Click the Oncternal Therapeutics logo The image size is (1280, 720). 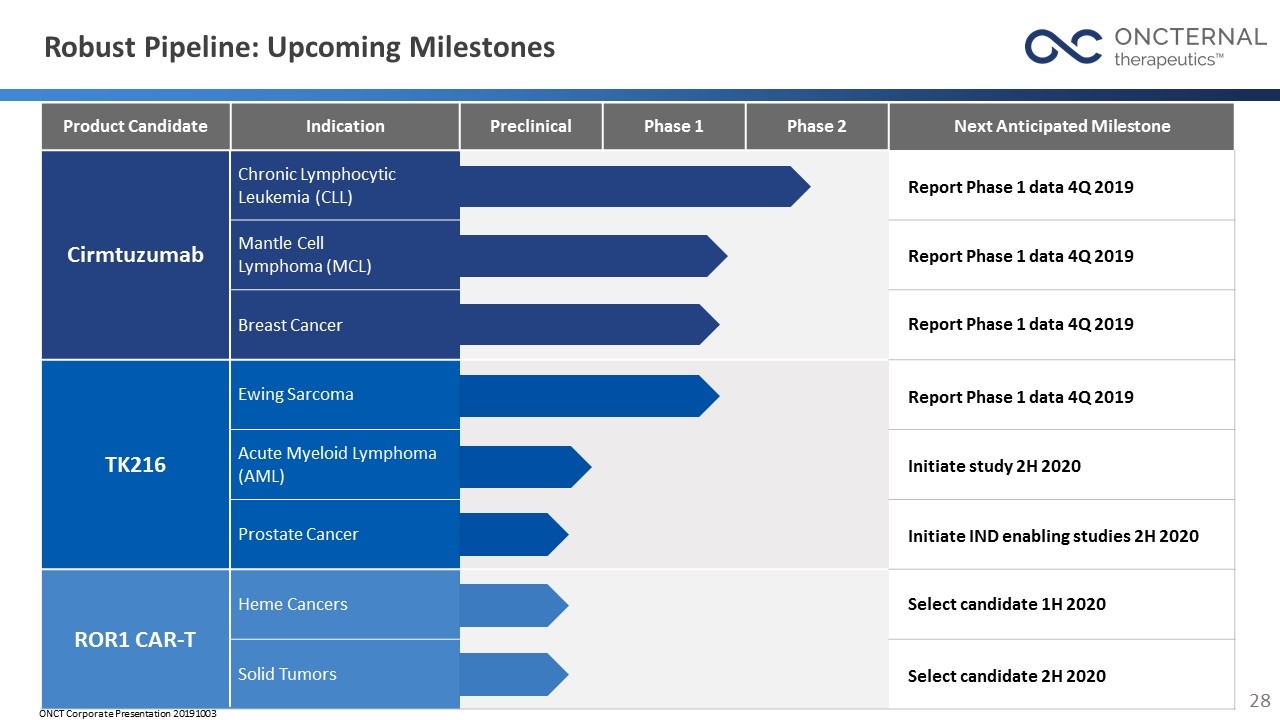pyautogui.click(x=1145, y=47)
